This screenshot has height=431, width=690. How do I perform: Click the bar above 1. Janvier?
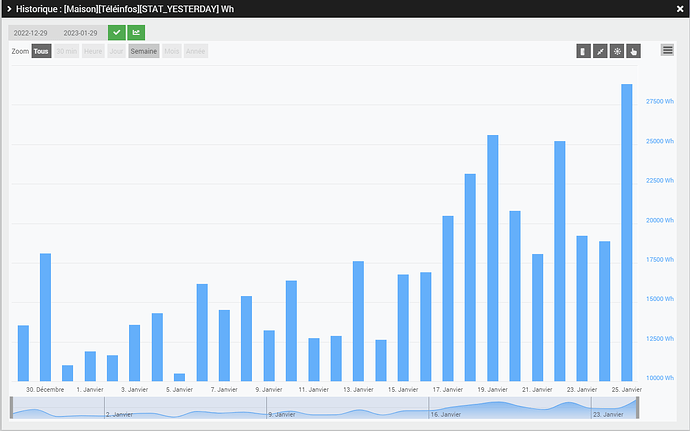click(90, 366)
